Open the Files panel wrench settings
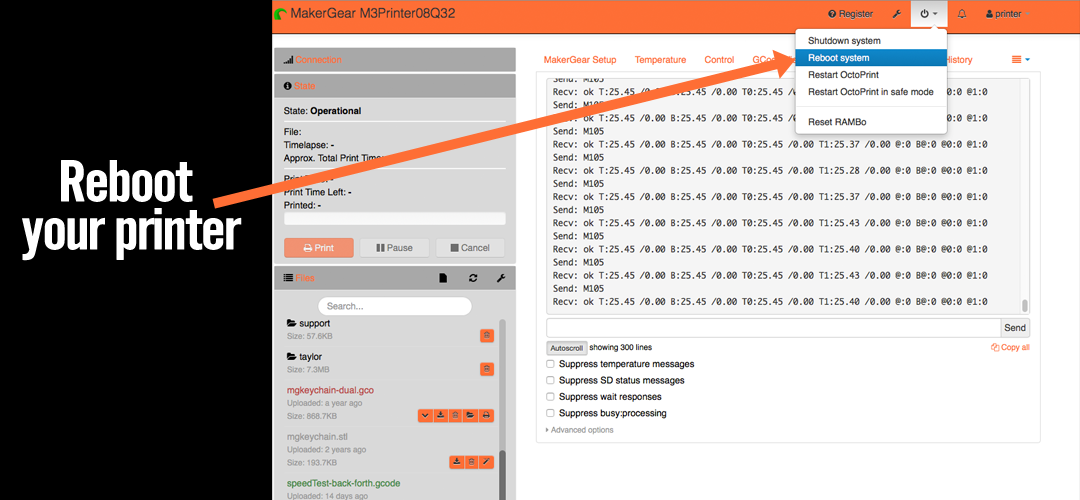This screenshot has height=500, width=1080. (501, 278)
